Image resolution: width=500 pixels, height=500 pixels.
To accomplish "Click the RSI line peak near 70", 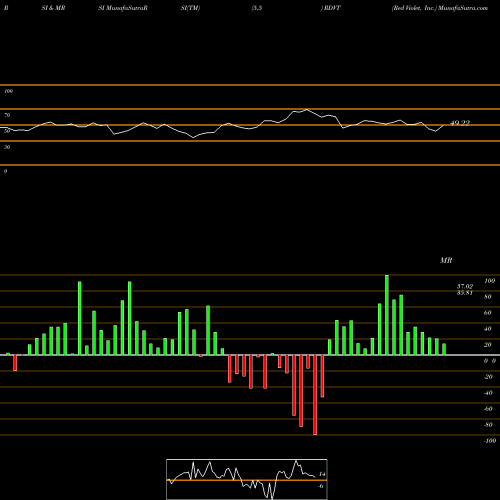I will [x=307, y=110].
